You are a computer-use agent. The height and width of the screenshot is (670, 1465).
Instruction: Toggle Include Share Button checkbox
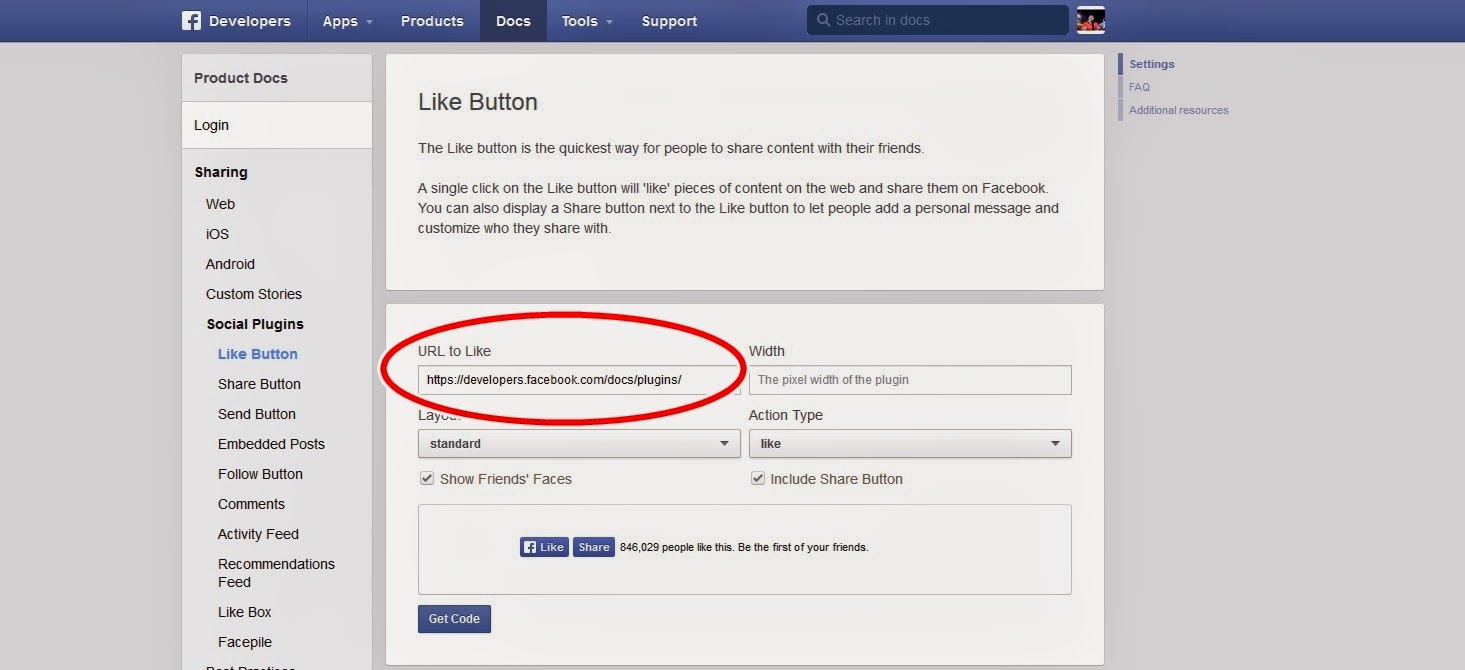pyautogui.click(x=757, y=479)
